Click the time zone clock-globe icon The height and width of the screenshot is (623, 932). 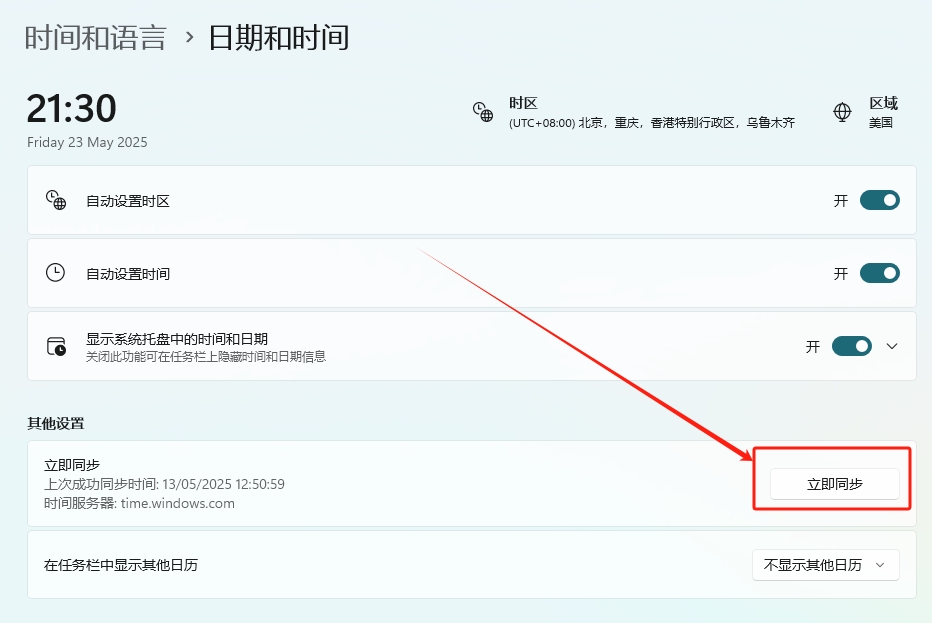pos(483,111)
